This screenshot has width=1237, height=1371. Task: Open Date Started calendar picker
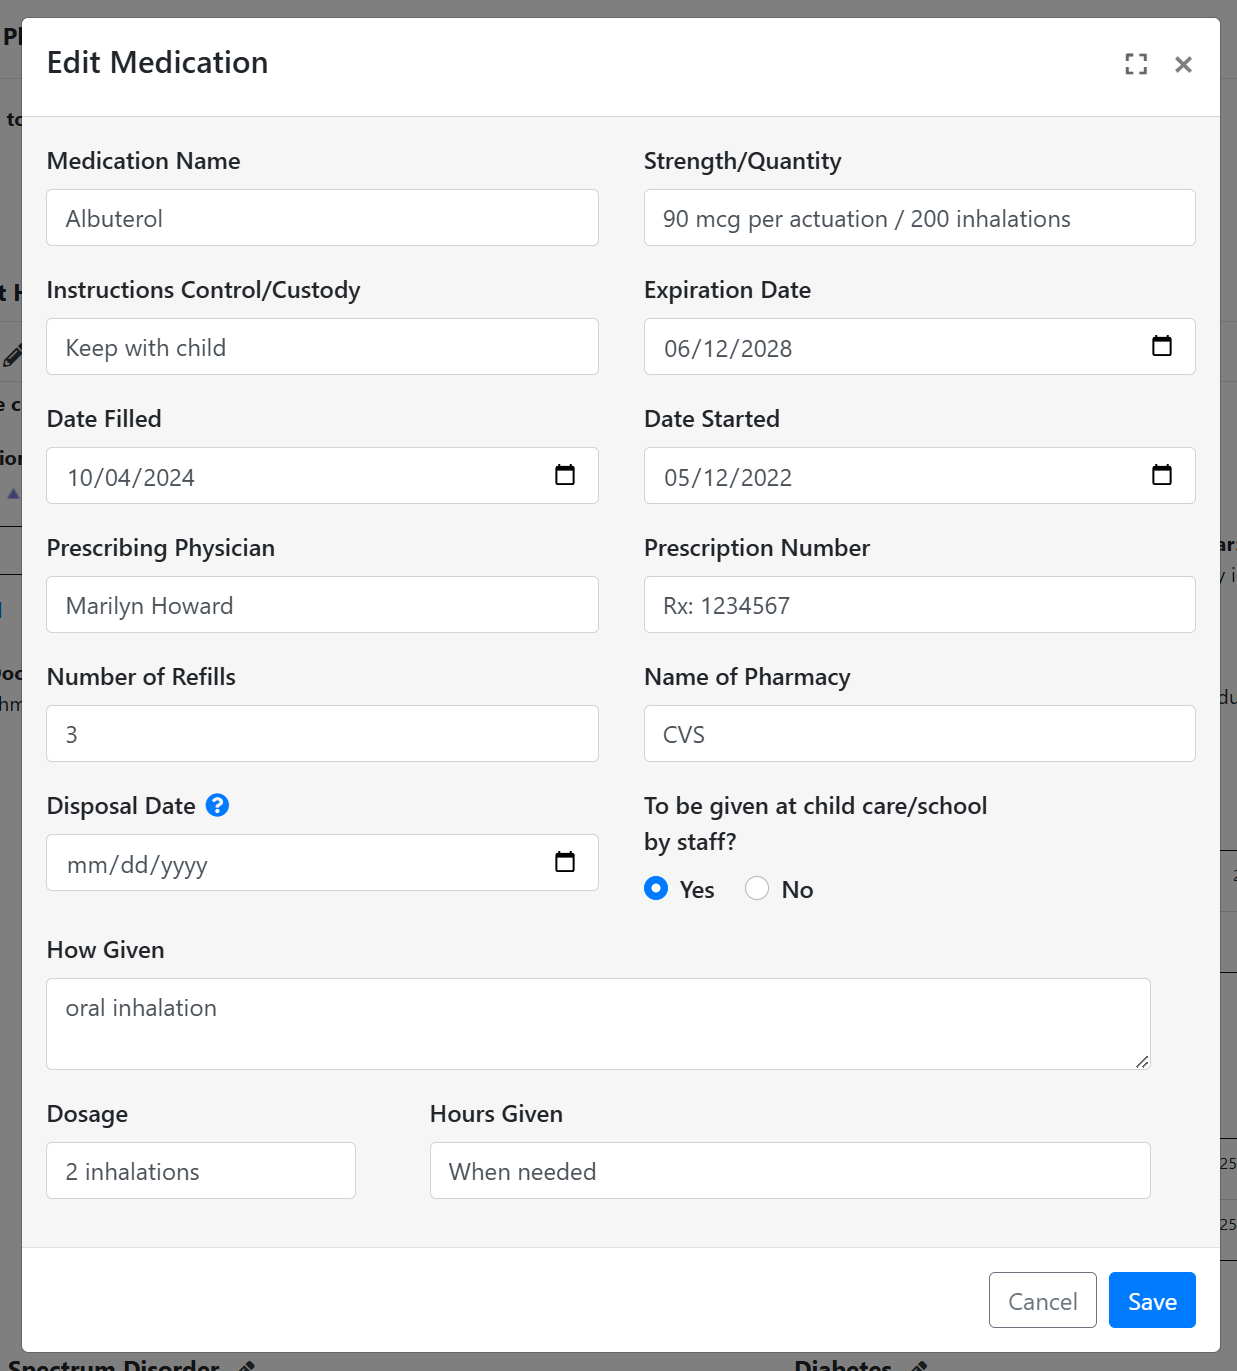click(x=1162, y=475)
